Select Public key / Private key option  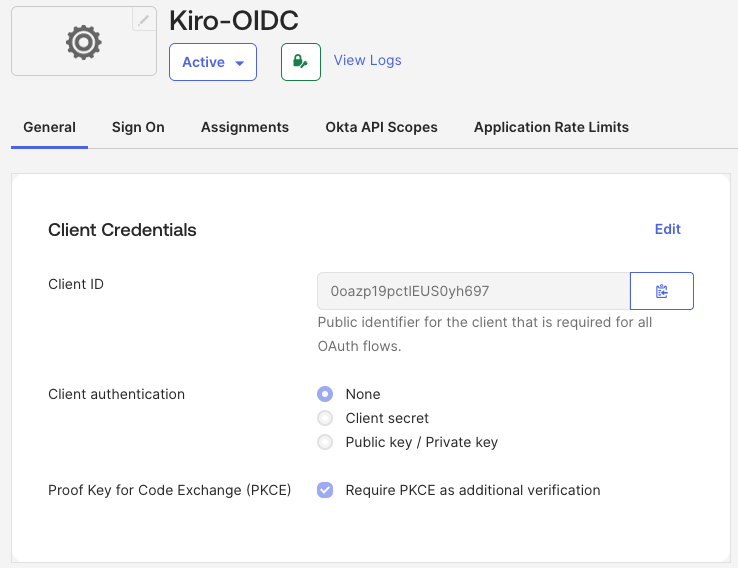325,442
